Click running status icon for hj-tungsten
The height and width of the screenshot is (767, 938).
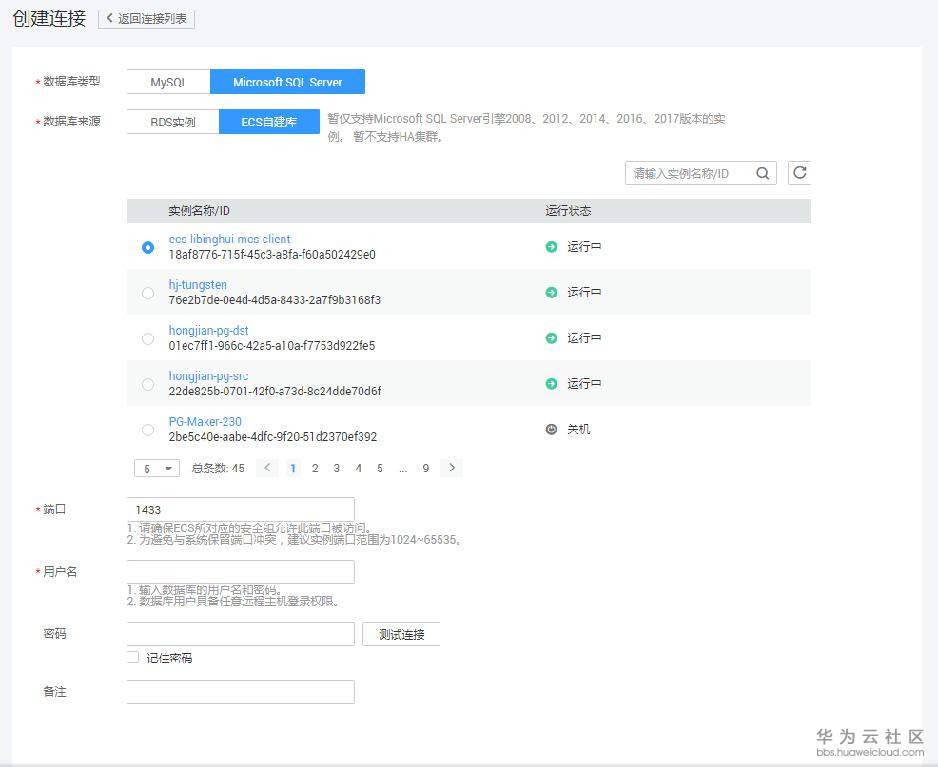coord(551,293)
